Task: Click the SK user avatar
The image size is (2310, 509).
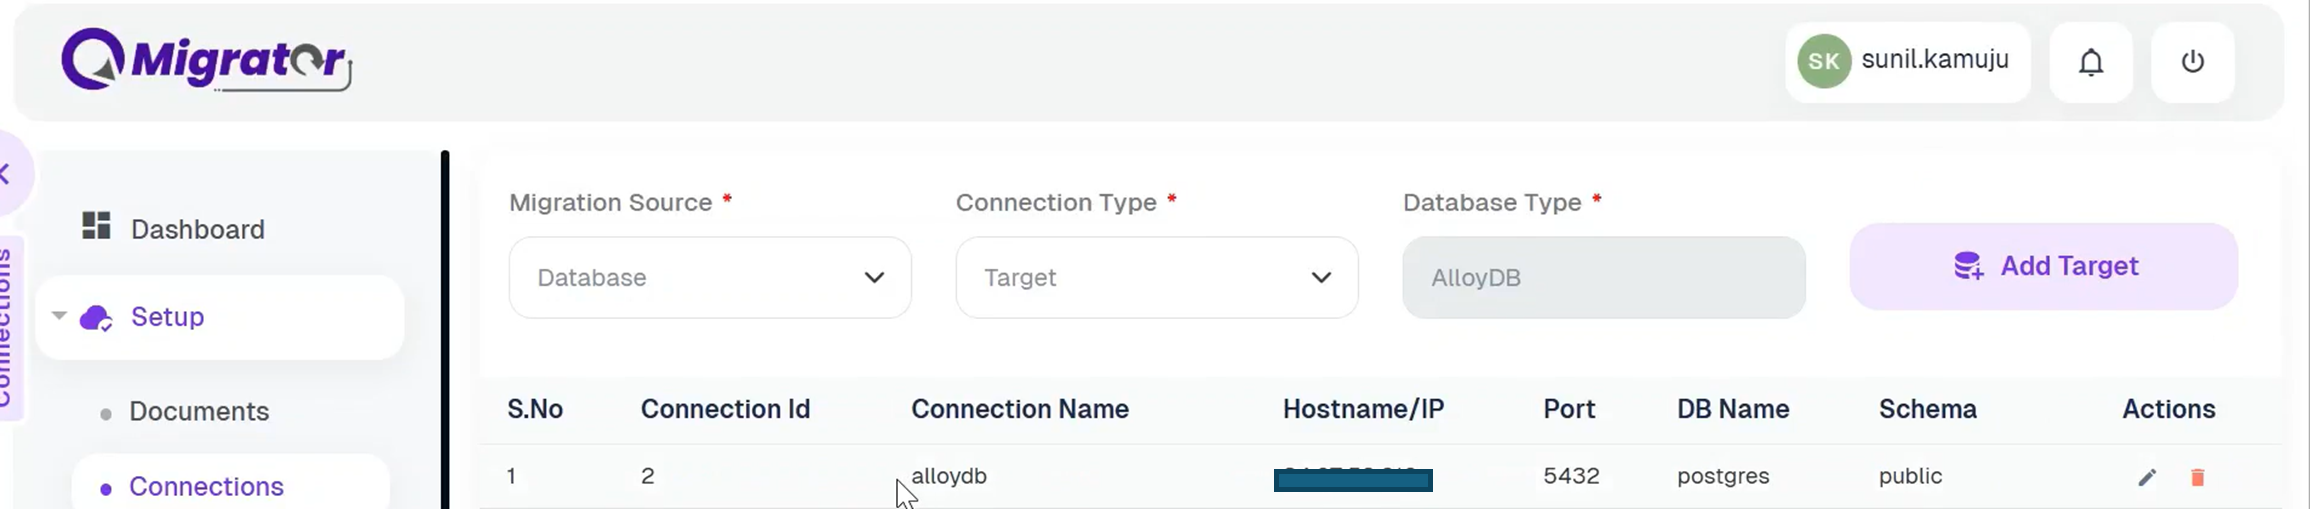Action: pos(1824,62)
